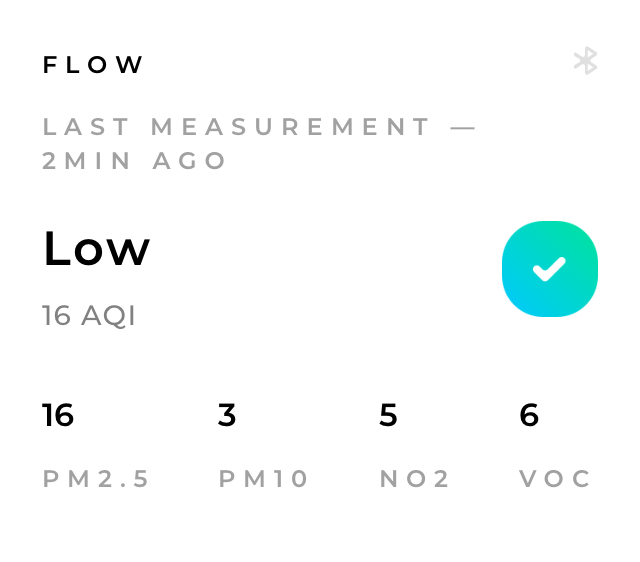The height and width of the screenshot is (562, 640).
Task: Select the VOC pollutant label
Action: tap(555, 479)
